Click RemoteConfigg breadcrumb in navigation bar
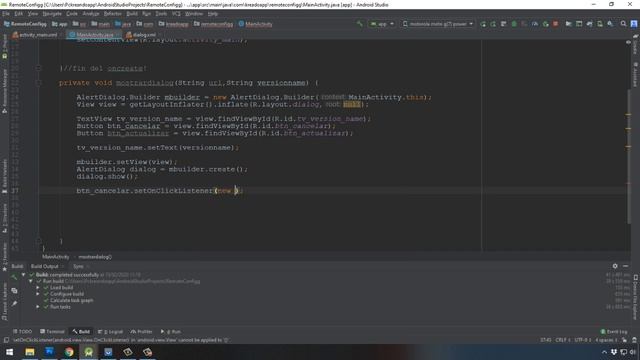Viewport: 640px width, 360px height. click(x=25, y=24)
